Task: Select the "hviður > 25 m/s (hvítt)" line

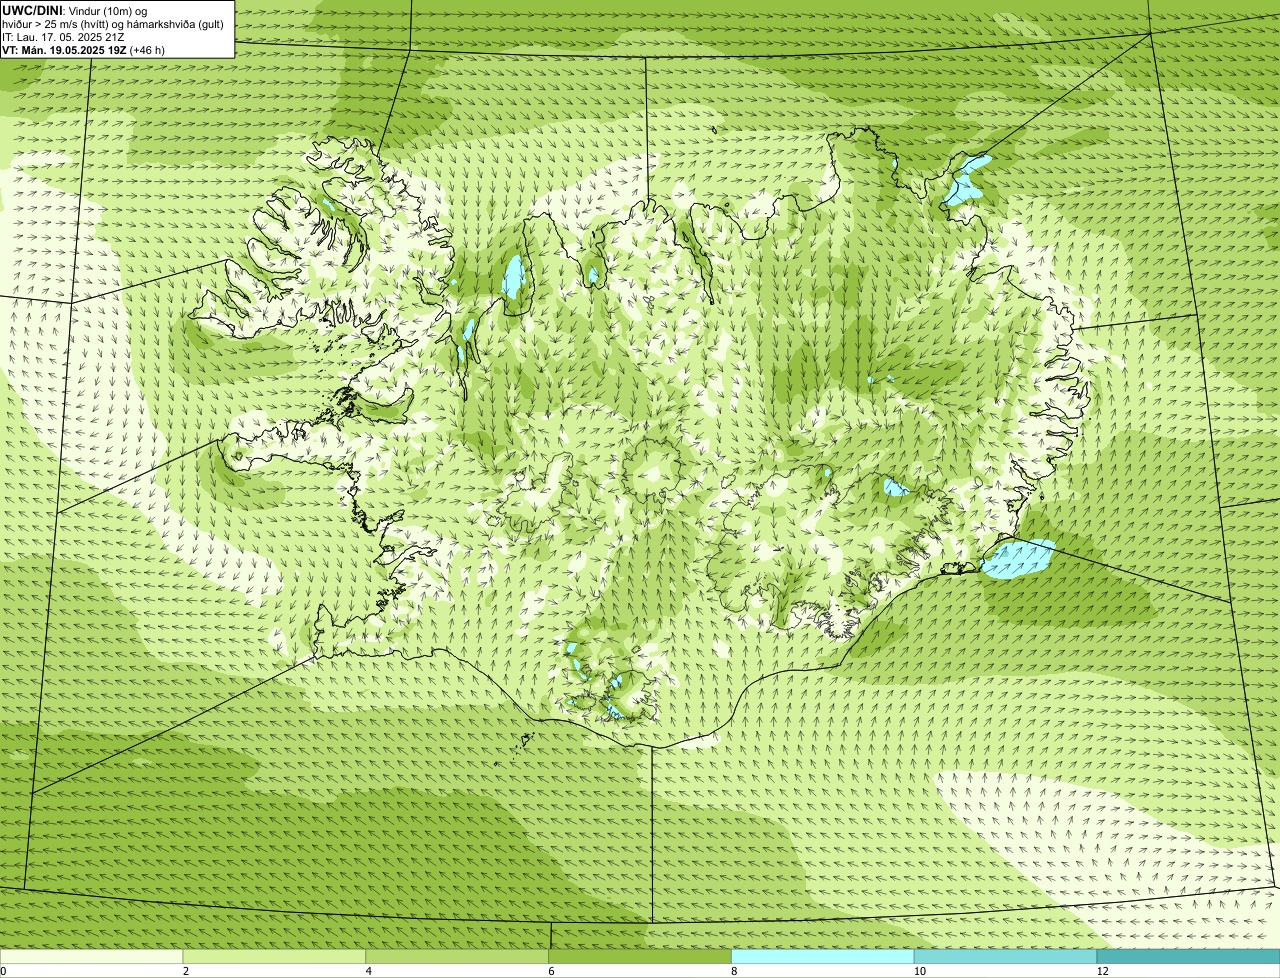Action: [56, 24]
